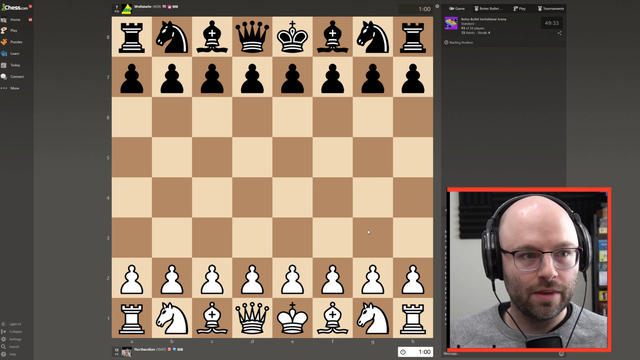This screenshot has width=640, height=360.
Task: Collapse the left sidebar
Action: click(x=12, y=331)
